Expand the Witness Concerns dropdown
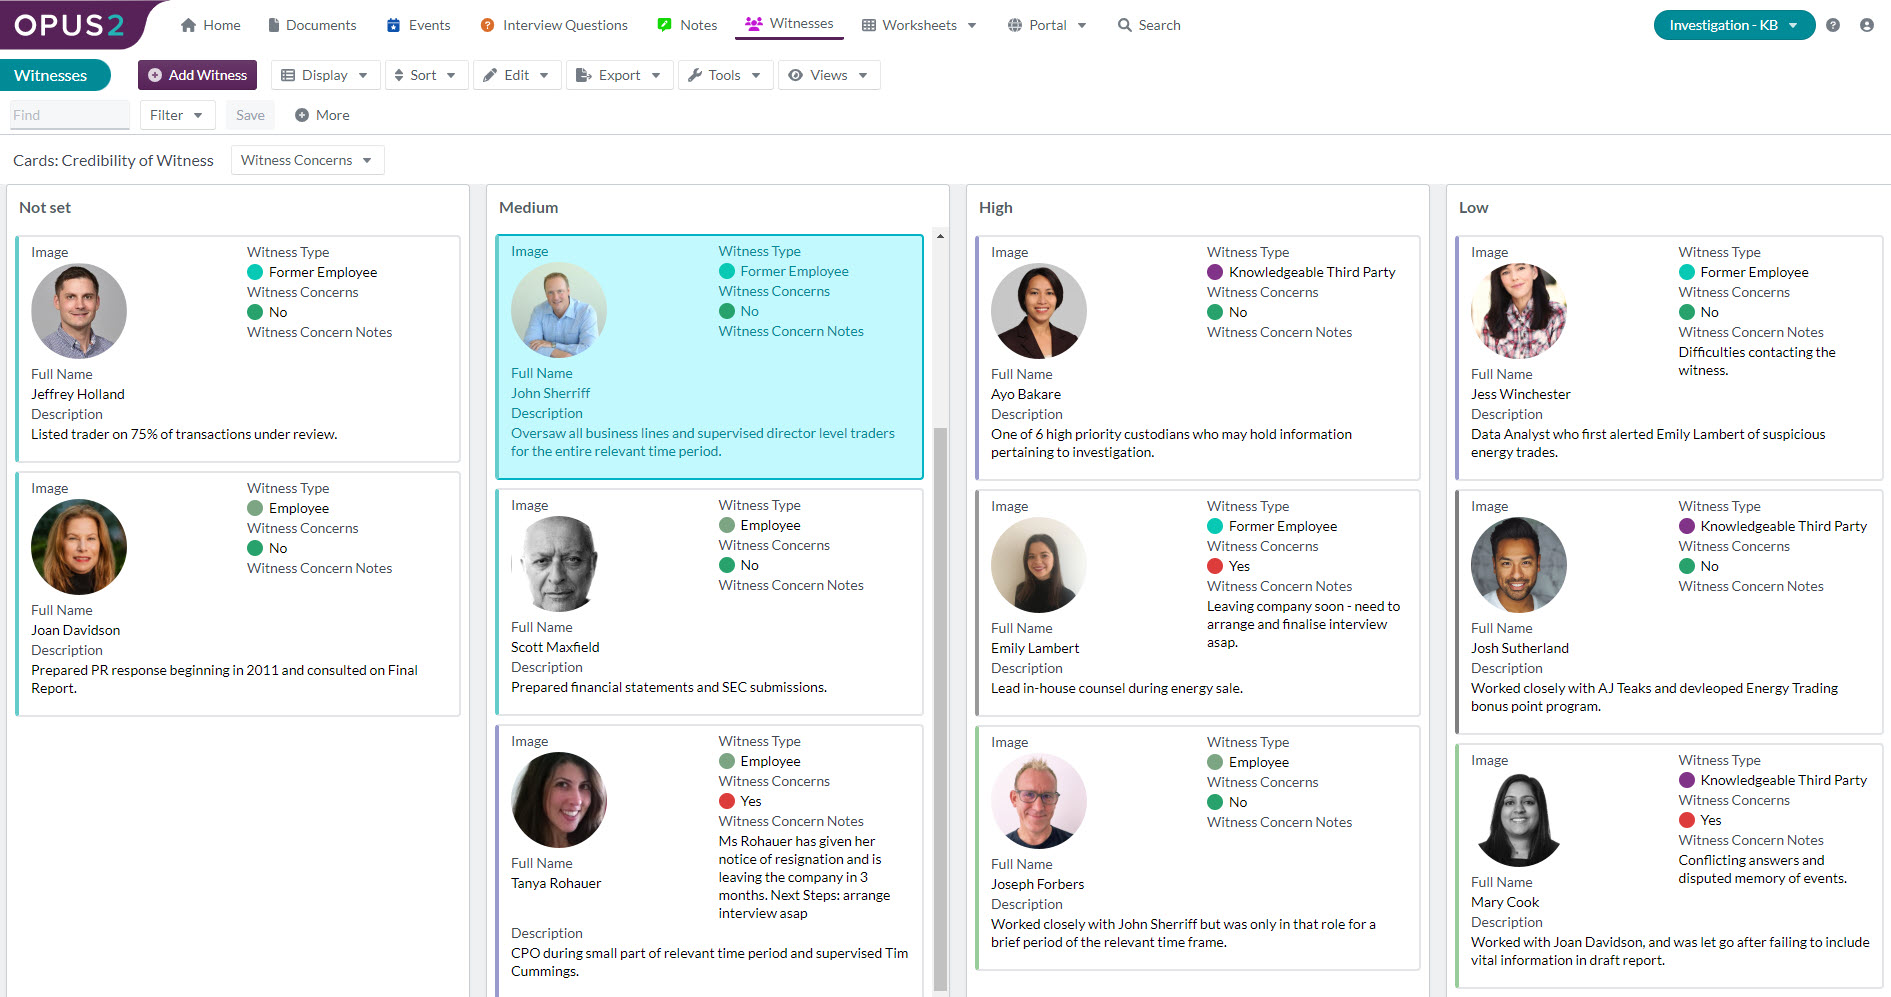This screenshot has width=1891, height=997. [x=307, y=160]
